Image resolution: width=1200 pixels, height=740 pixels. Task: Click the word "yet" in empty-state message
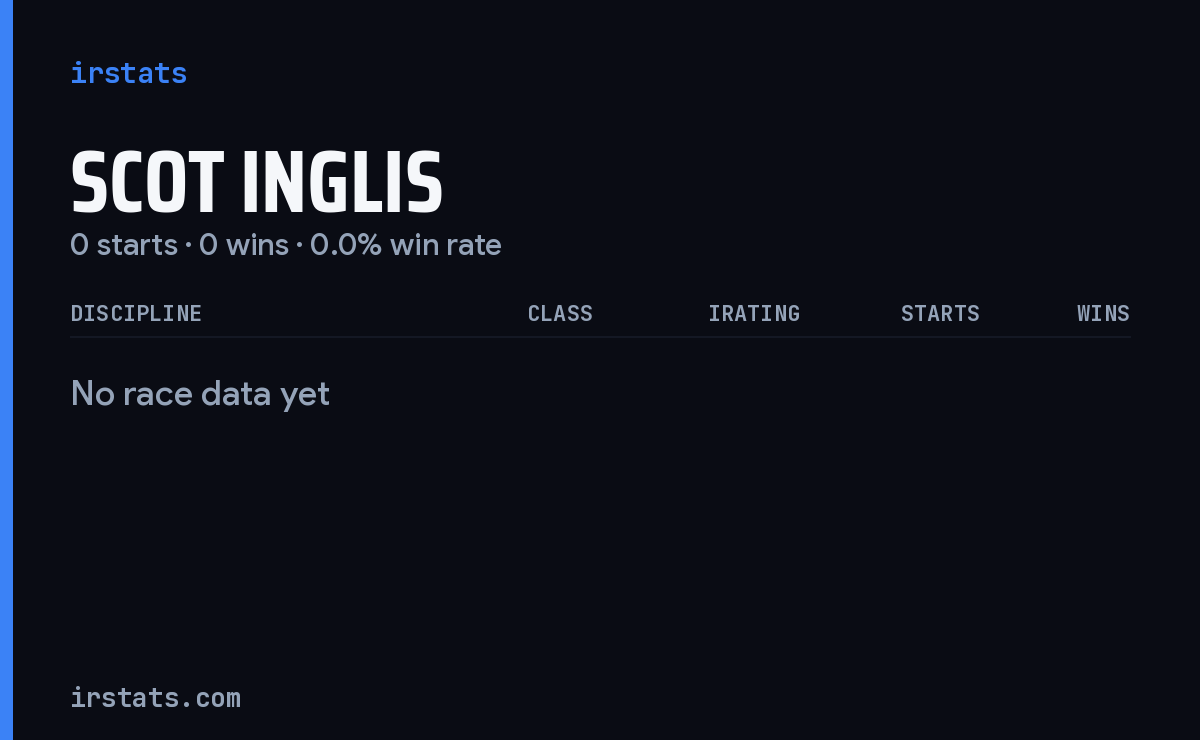click(x=305, y=394)
